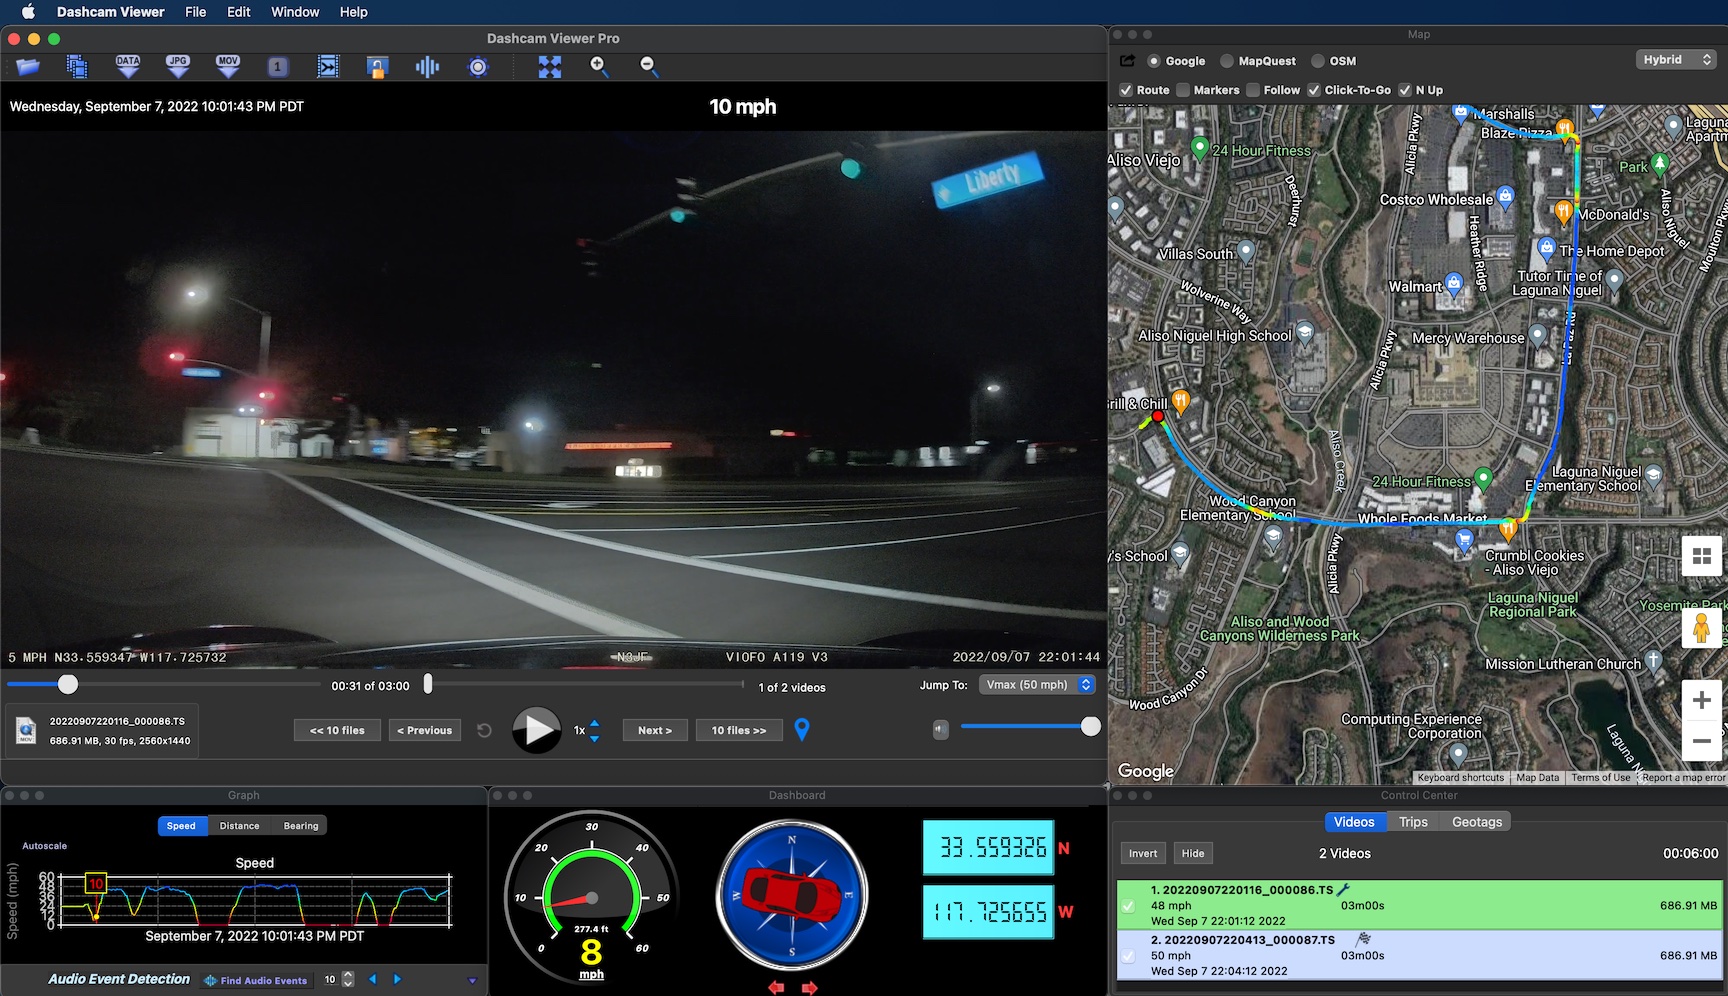Open video folder with the blue folder icon

click(28, 67)
